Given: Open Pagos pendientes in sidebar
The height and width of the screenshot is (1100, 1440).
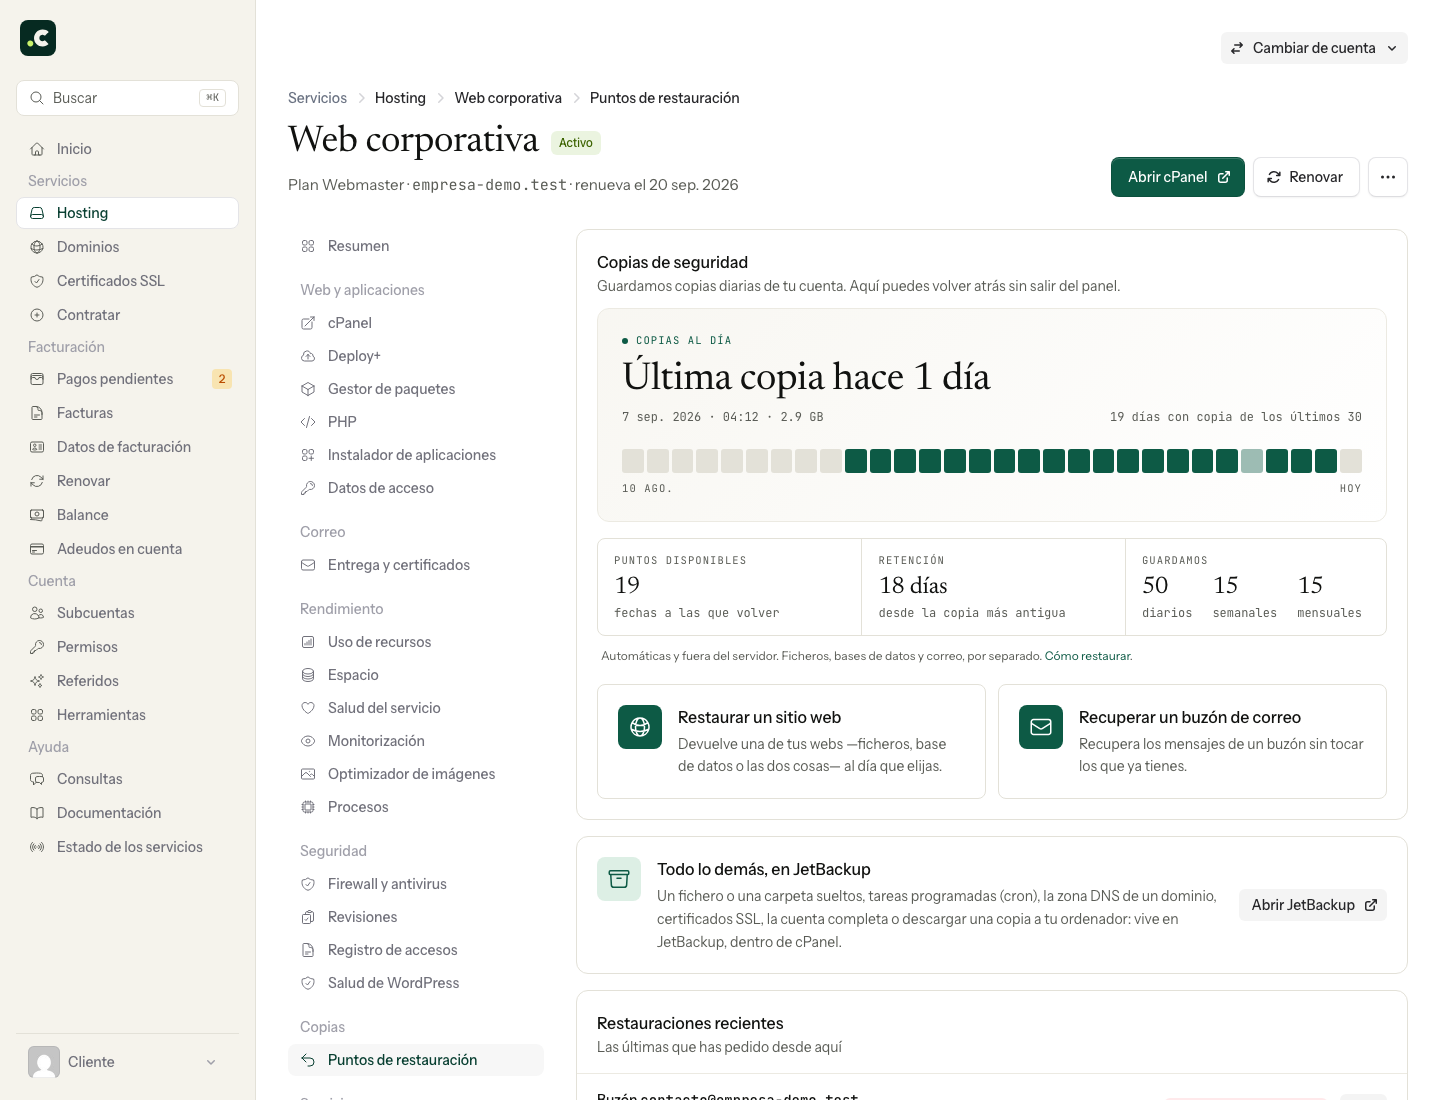Looking at the screenshot, I should coord(127,379).
